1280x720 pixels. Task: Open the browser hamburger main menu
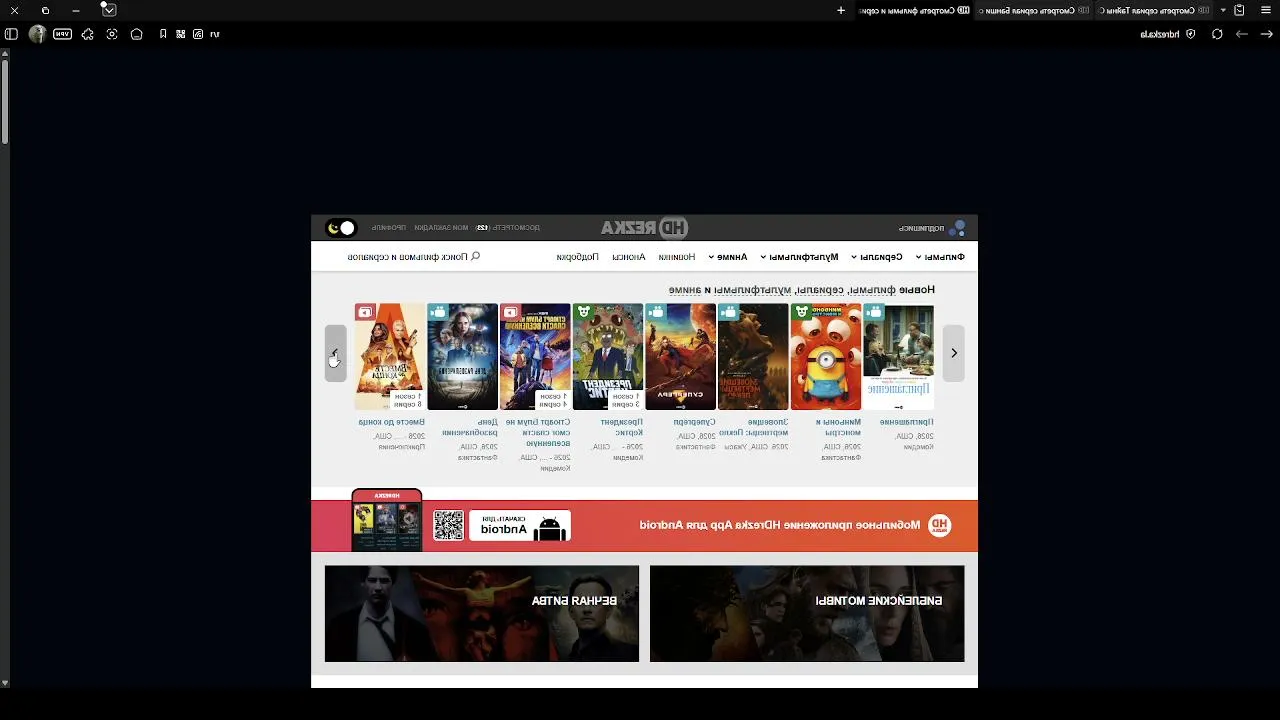coord(1265,10)
